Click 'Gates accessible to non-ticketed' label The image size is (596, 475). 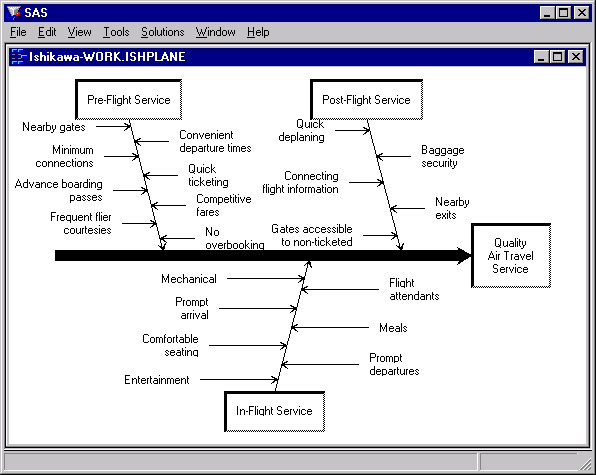tap(312, 235)
